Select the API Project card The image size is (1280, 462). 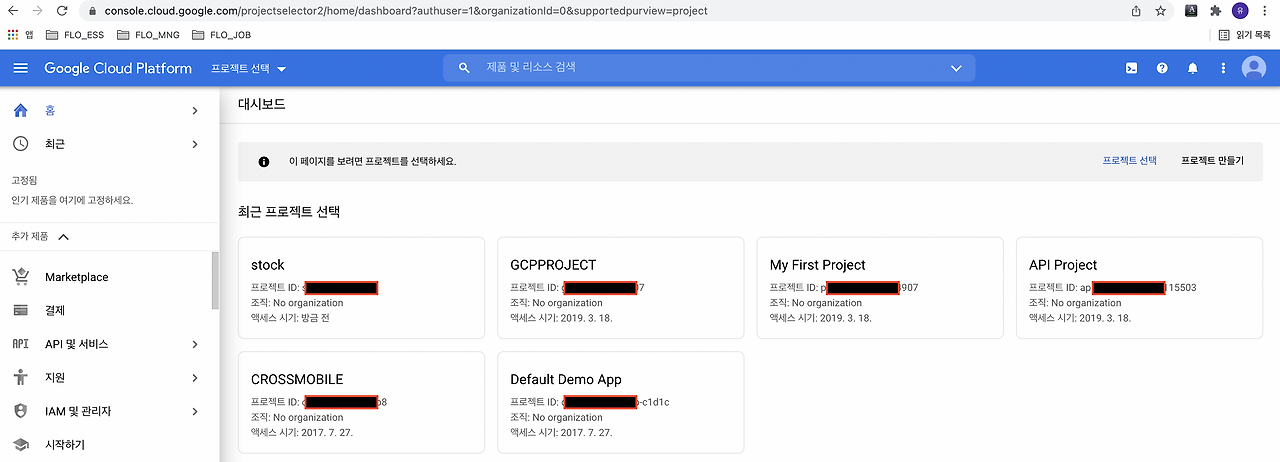coord(1139,288)
